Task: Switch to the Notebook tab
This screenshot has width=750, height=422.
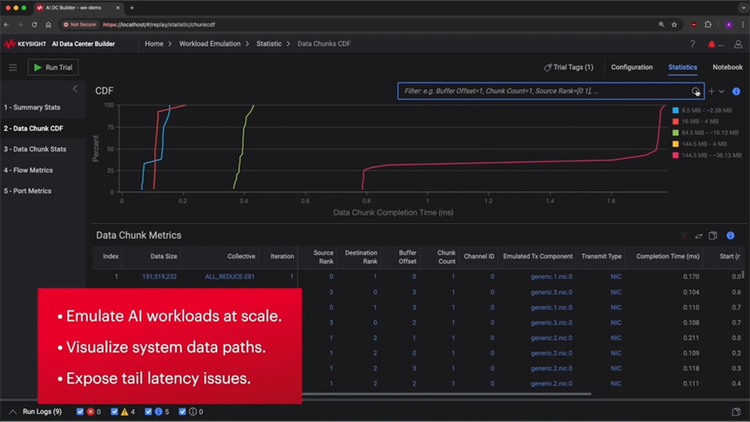Action: coord(728,67)
